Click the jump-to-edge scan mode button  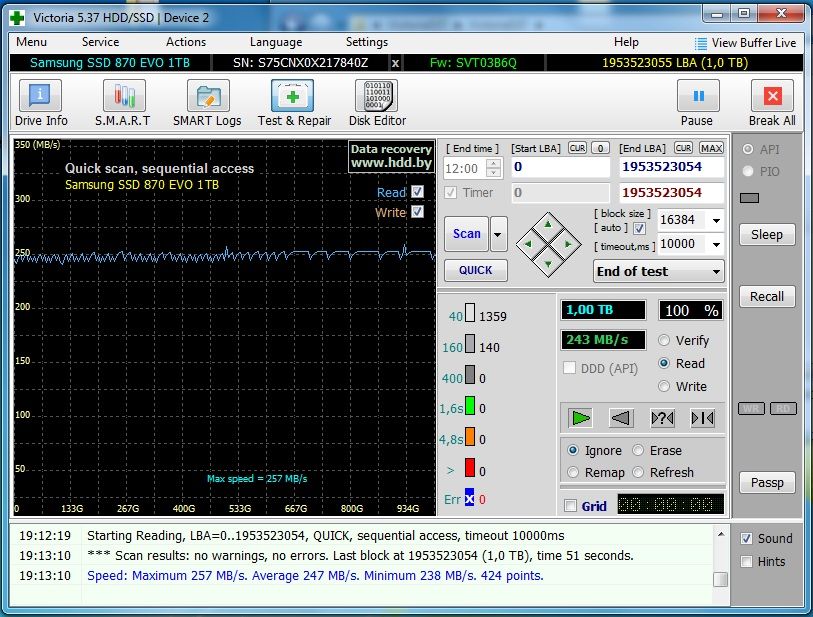tap(703, 418)
